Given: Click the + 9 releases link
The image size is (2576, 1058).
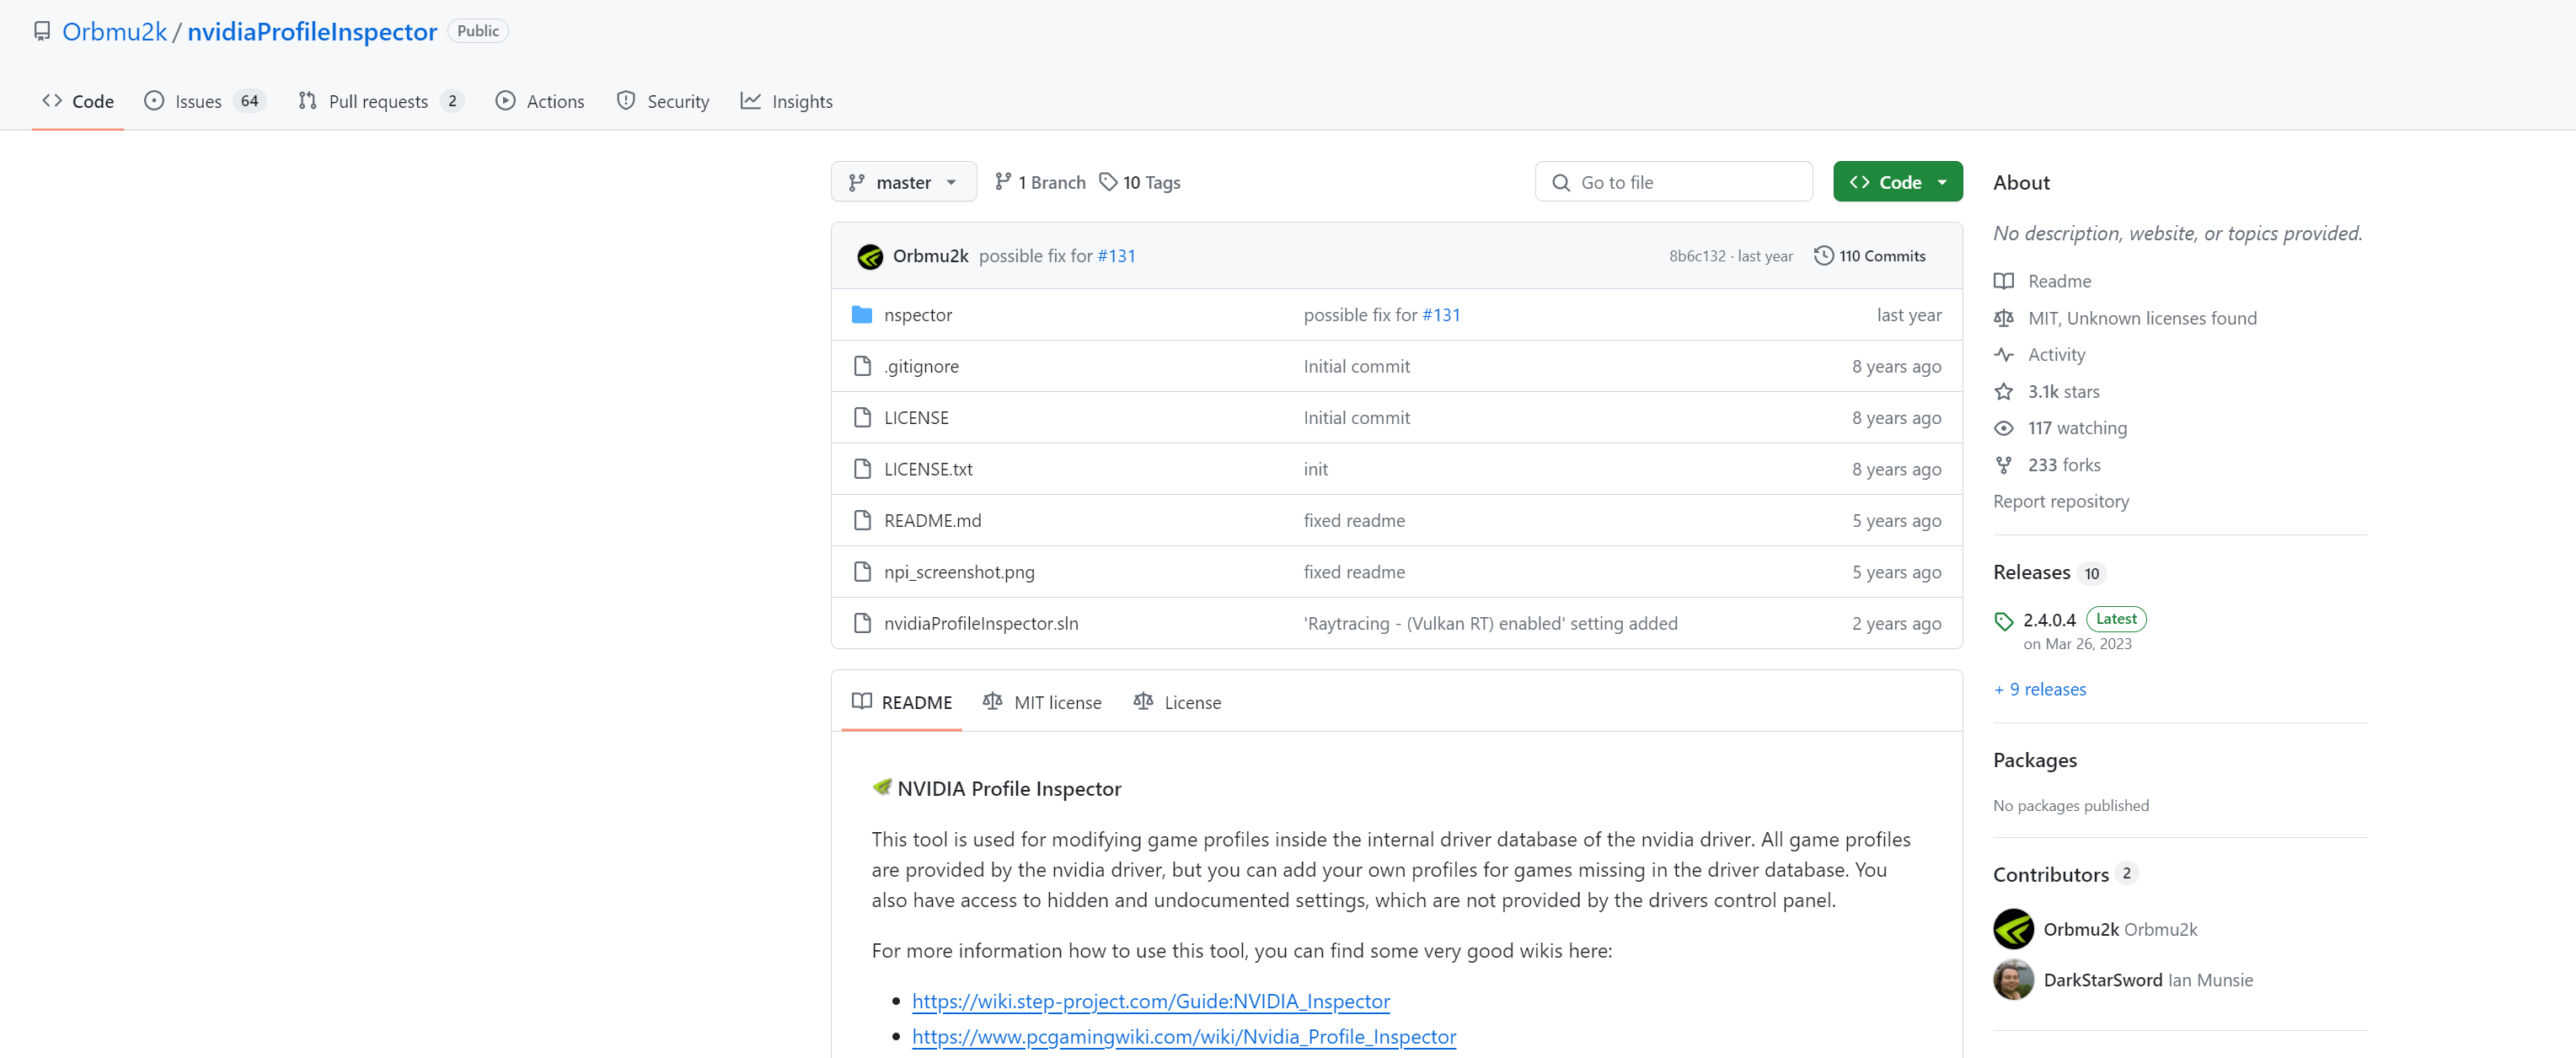Looking at the screenshot, I should click(2039, 689).
